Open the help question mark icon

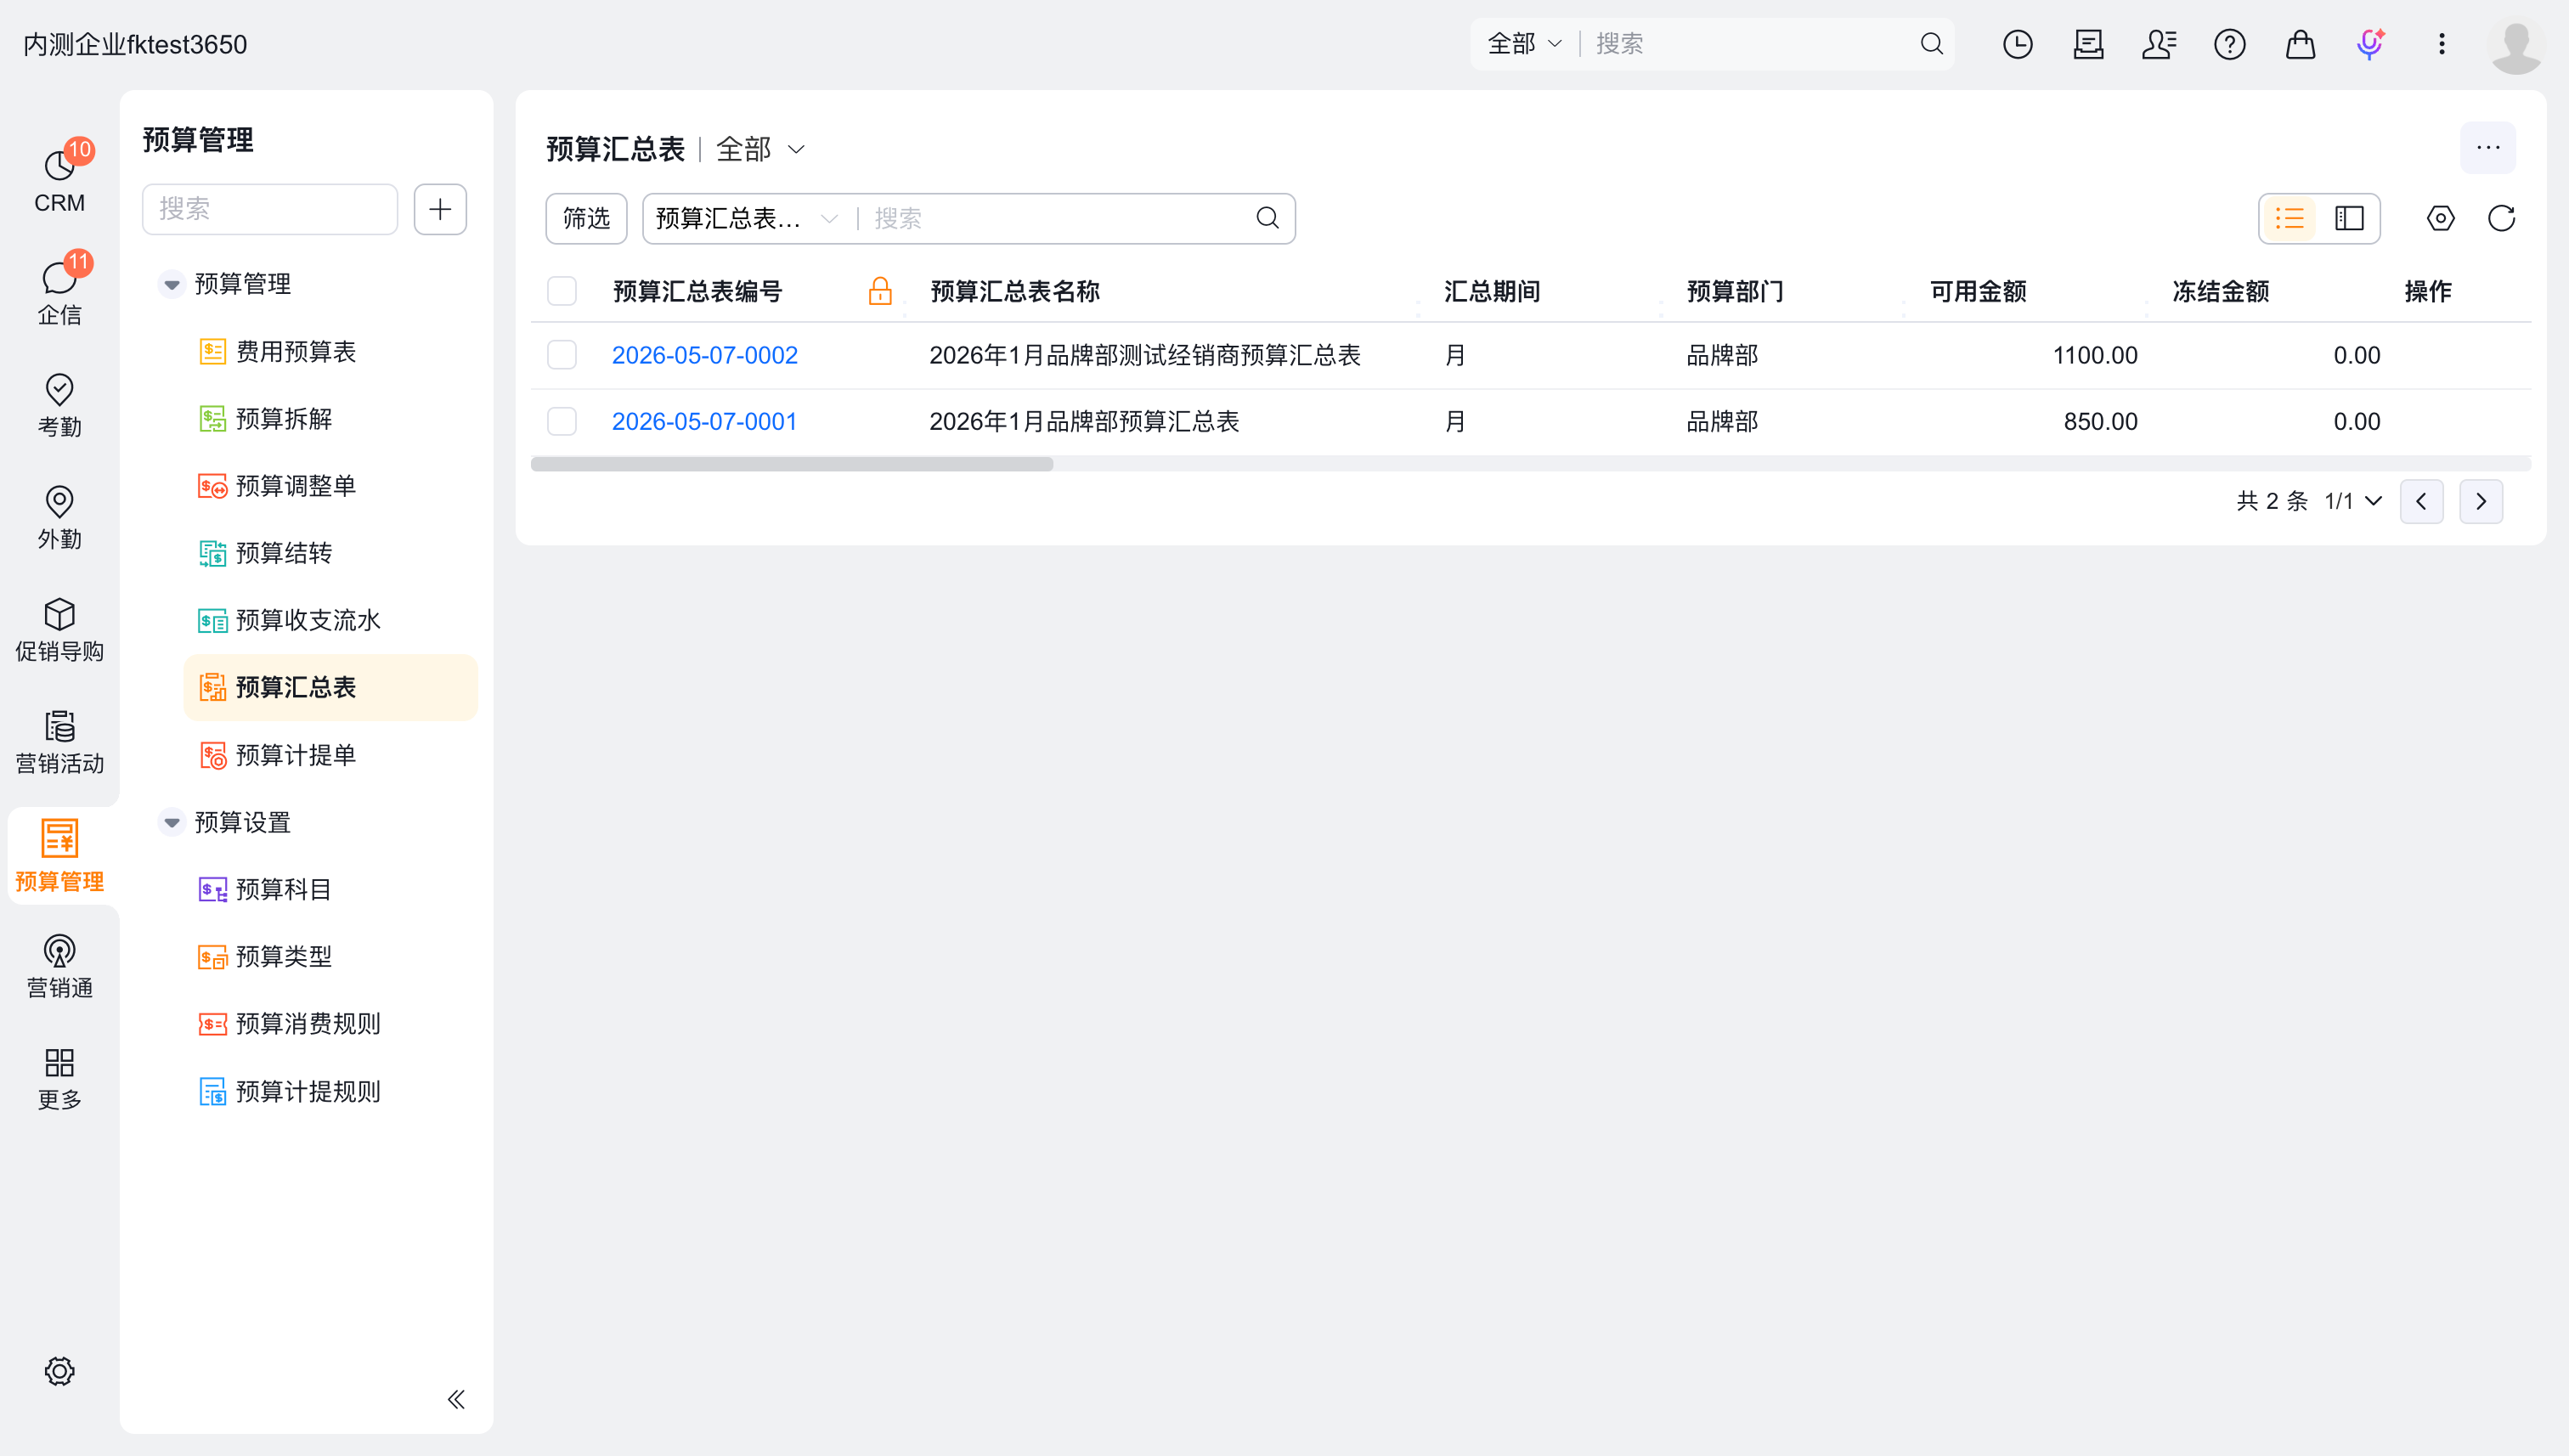click(2229, 44)
